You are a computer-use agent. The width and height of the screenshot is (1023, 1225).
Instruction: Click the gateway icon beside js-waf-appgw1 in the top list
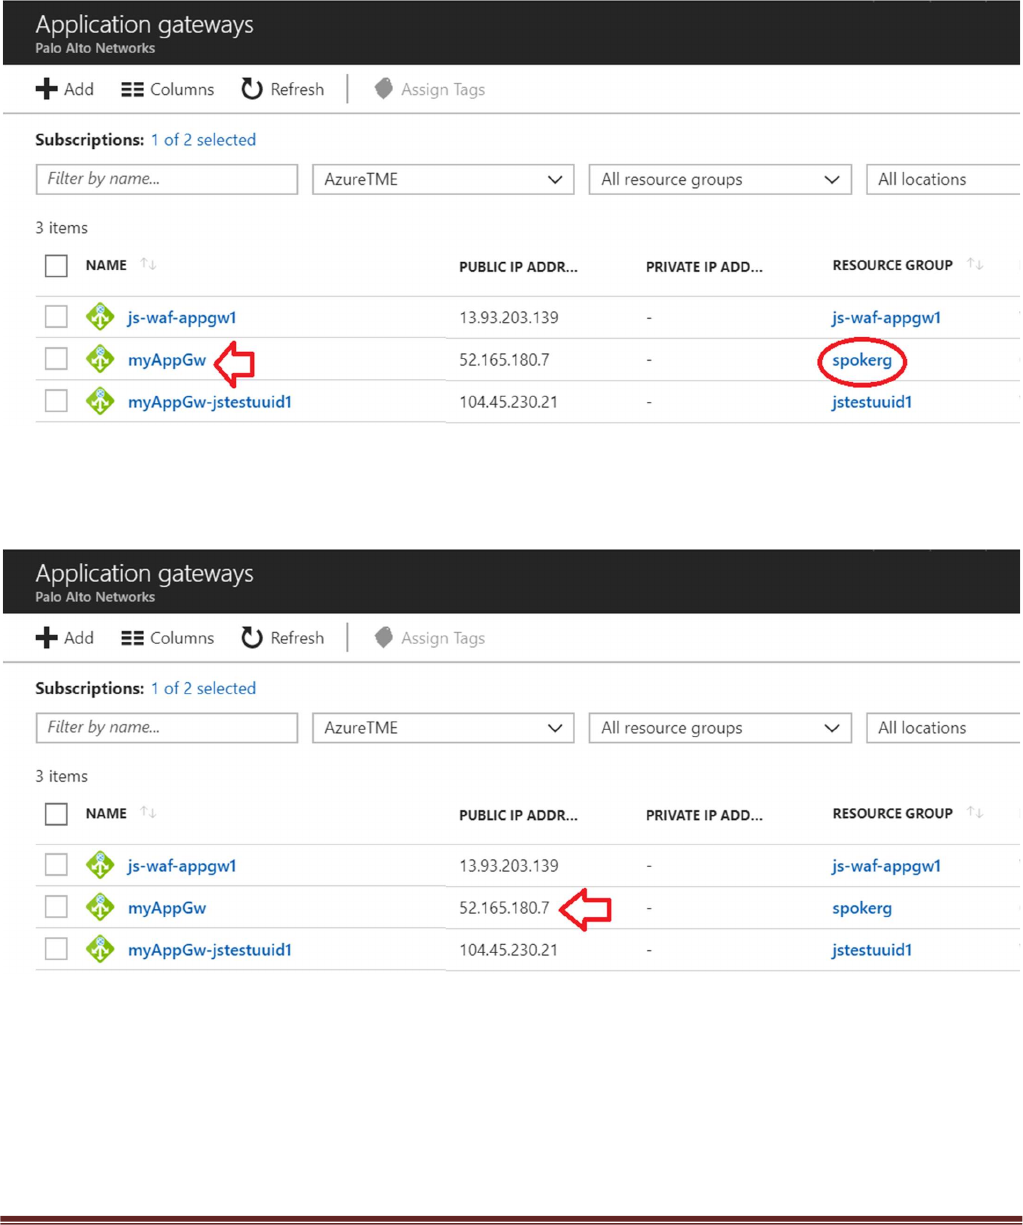[100, 317]
